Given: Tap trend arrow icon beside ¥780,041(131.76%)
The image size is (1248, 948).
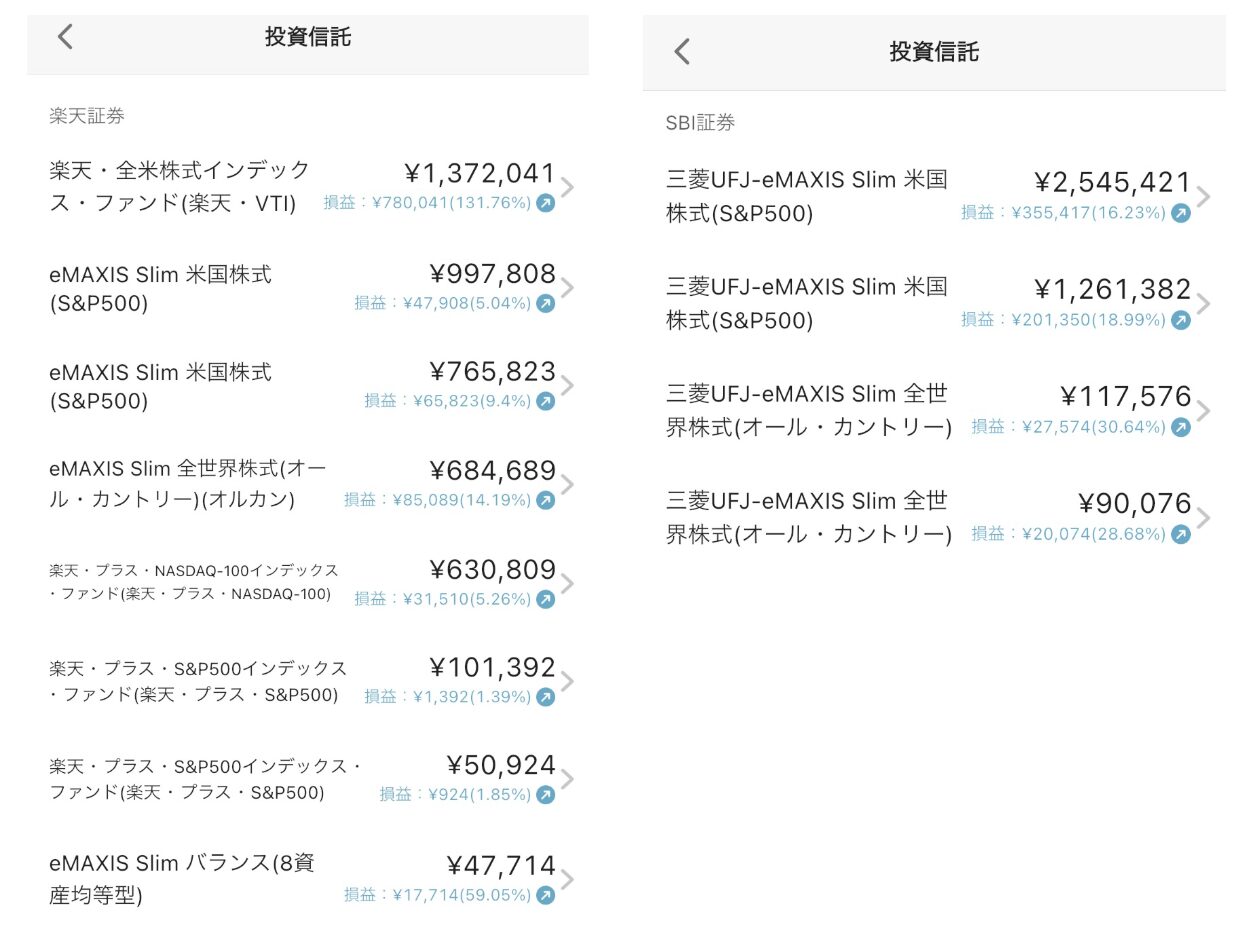Looking at the screenshot, I should pyautogui.click(x=545, y=203).
